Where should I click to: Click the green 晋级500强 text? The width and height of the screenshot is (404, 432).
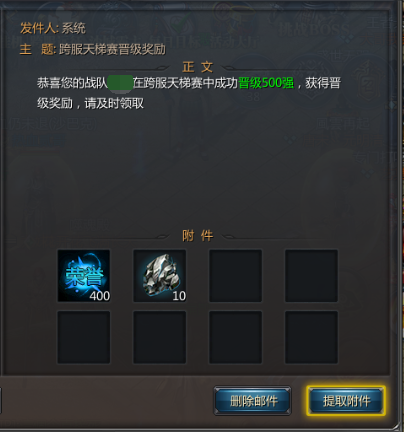tap(266, 83)
